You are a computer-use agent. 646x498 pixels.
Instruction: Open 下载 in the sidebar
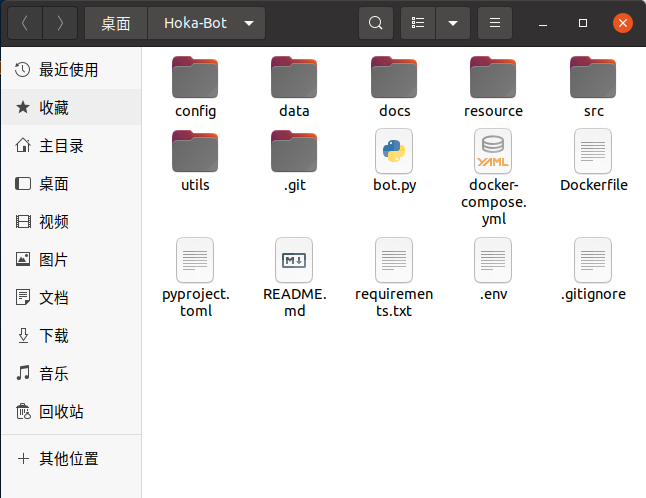click(54, 335)
